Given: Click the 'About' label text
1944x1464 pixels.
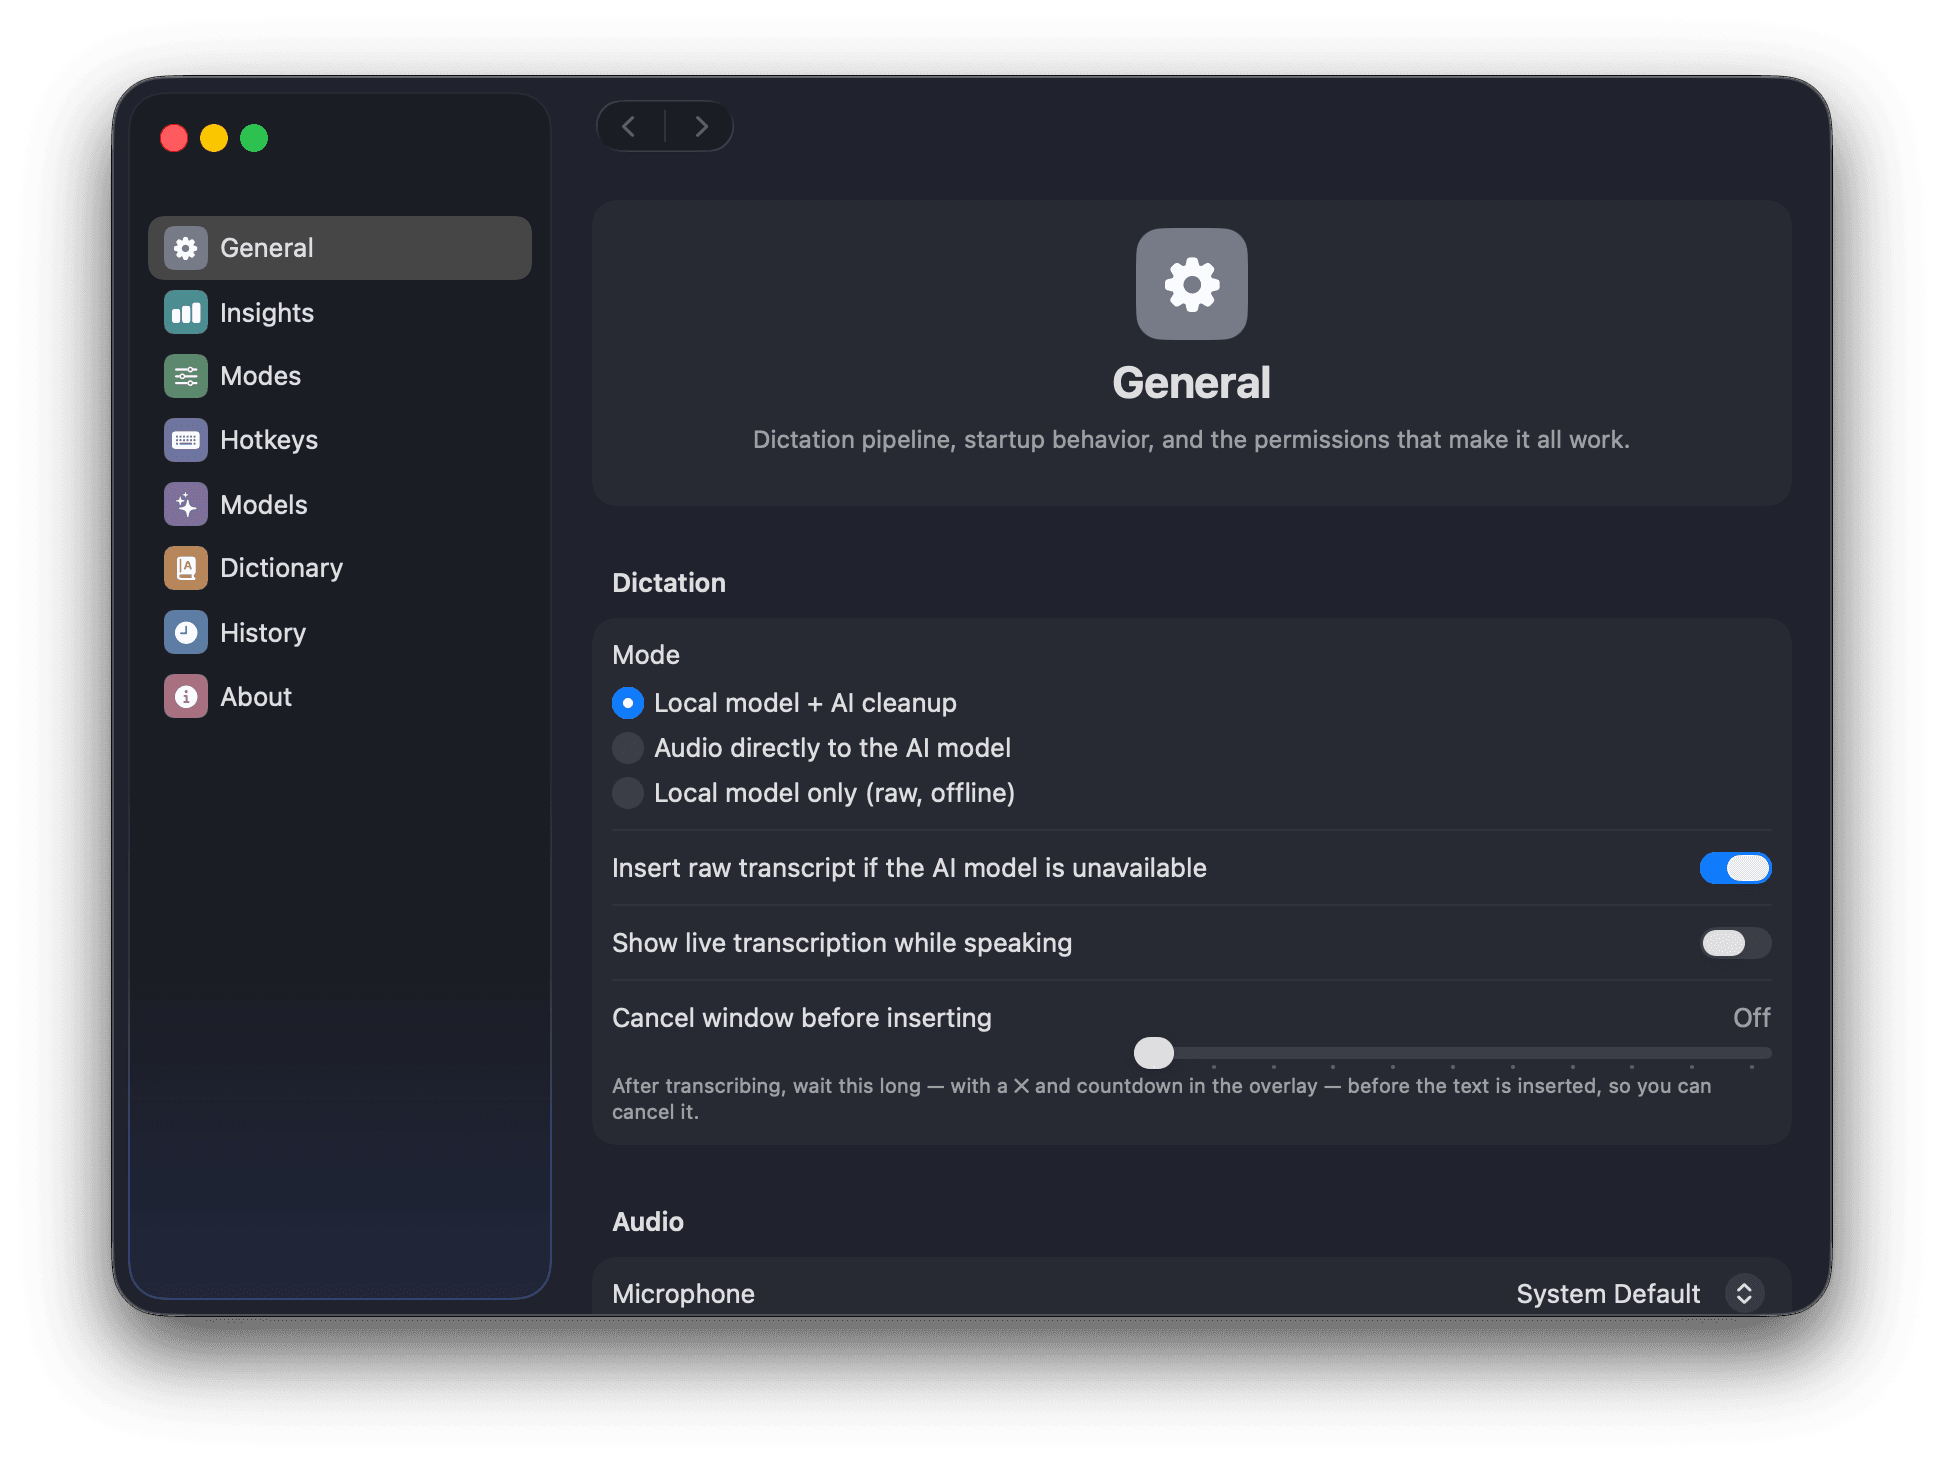Looking at the screenshot, I should pyautogui.click(x=256, y=697).
